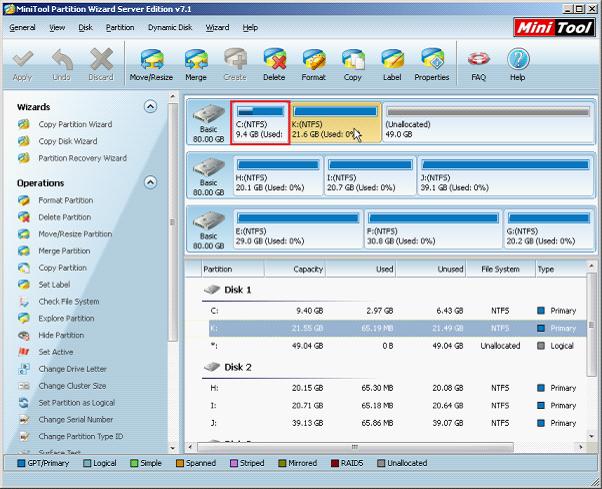Select the J:(NTFS) partition block
Screen dimensions: 602x489
[x=505, y=176]
